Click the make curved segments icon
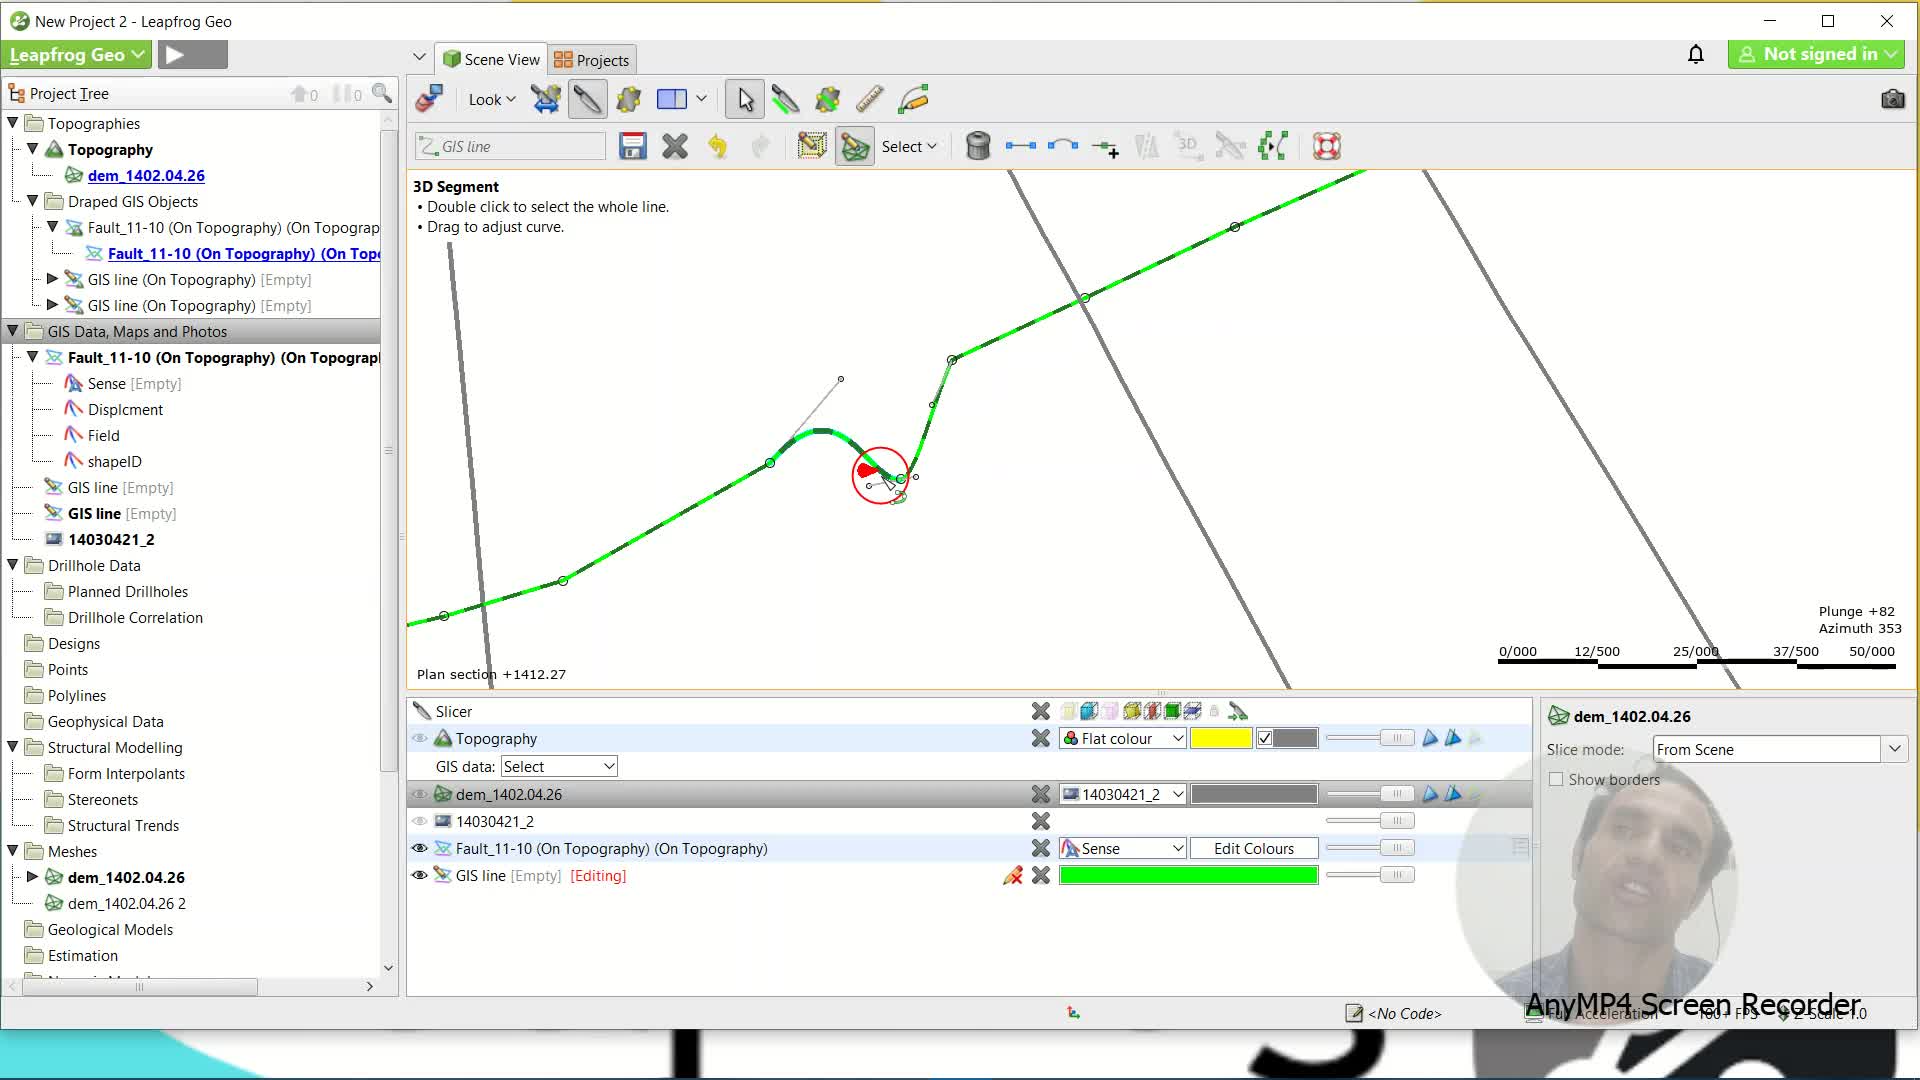The height and width of the screenshot is (1080, 1920). [x=1062, y=146]
